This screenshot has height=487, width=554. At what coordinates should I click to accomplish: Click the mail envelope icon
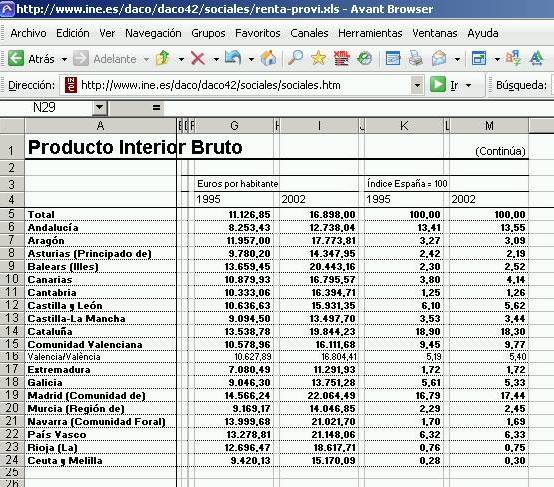point(439,58)
